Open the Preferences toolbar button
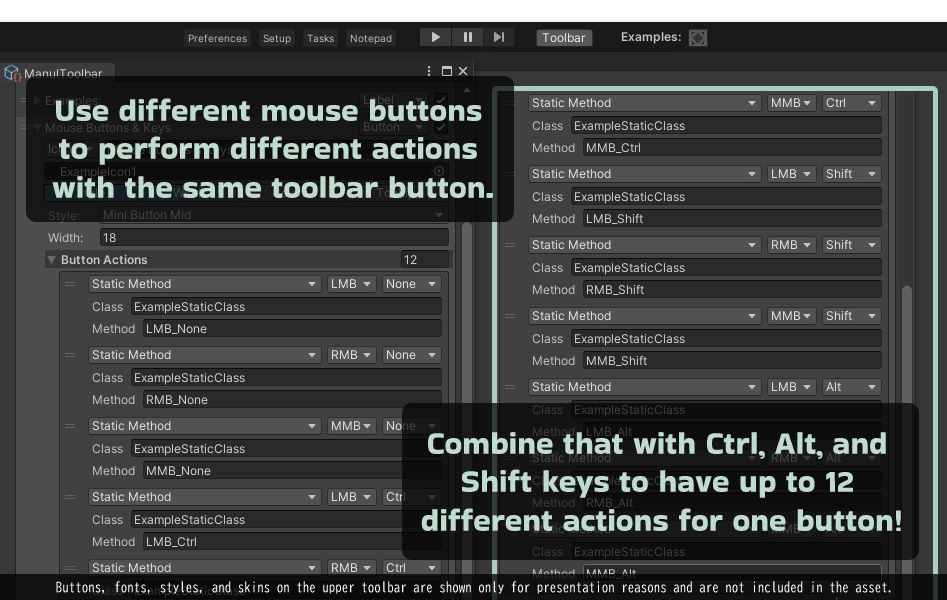This screenshot has height=600, width=947. 217,38
